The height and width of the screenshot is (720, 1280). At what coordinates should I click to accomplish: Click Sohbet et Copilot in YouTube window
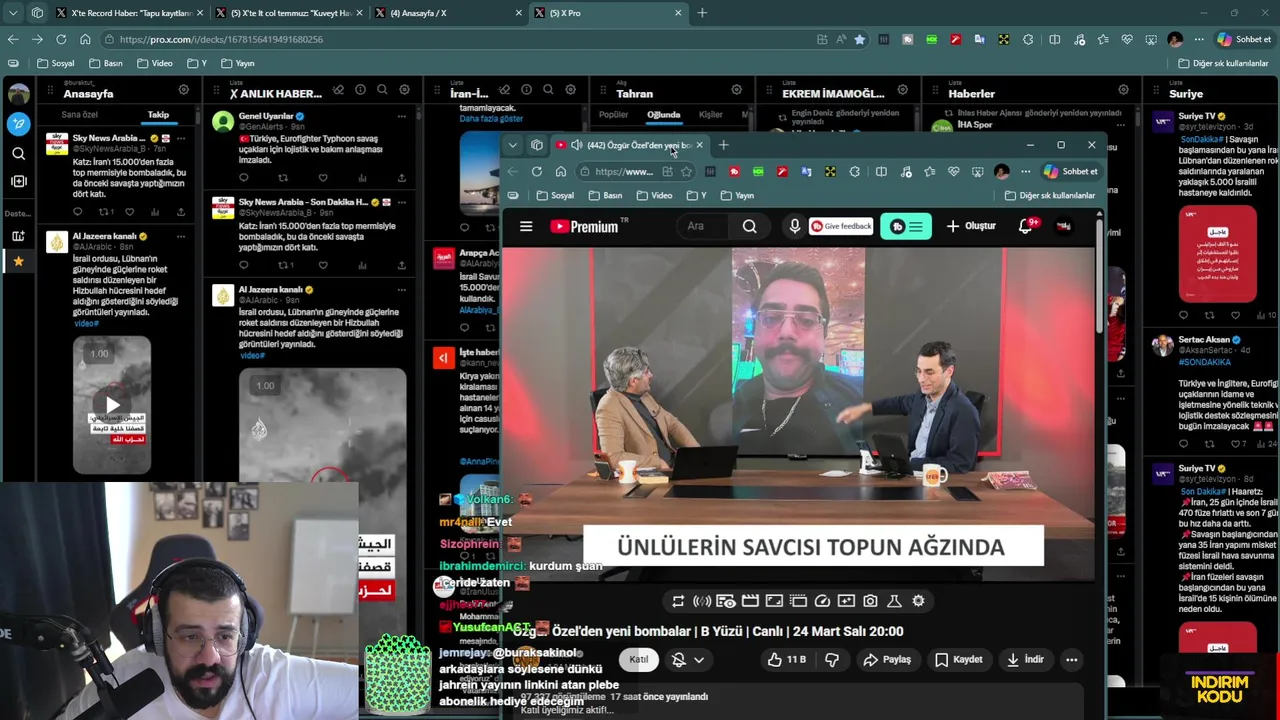[1071, 172]
